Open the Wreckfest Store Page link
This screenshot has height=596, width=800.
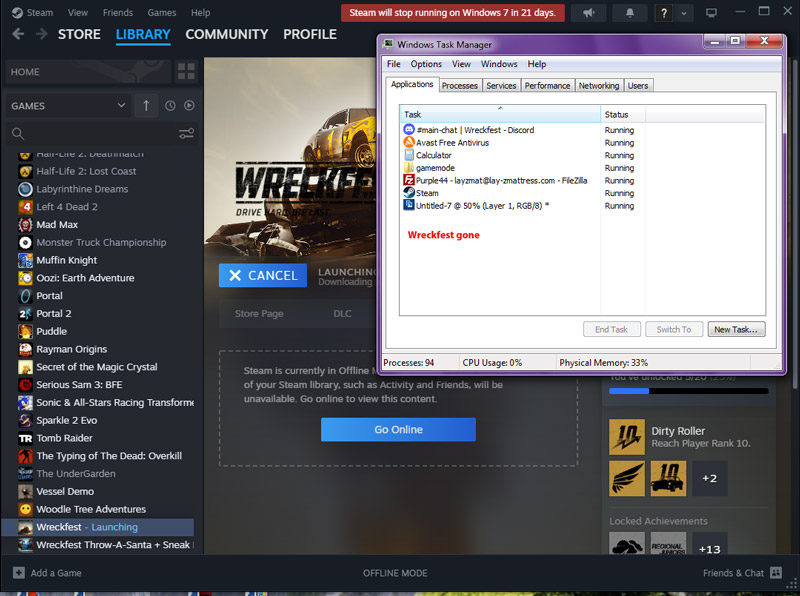point(259,314)
